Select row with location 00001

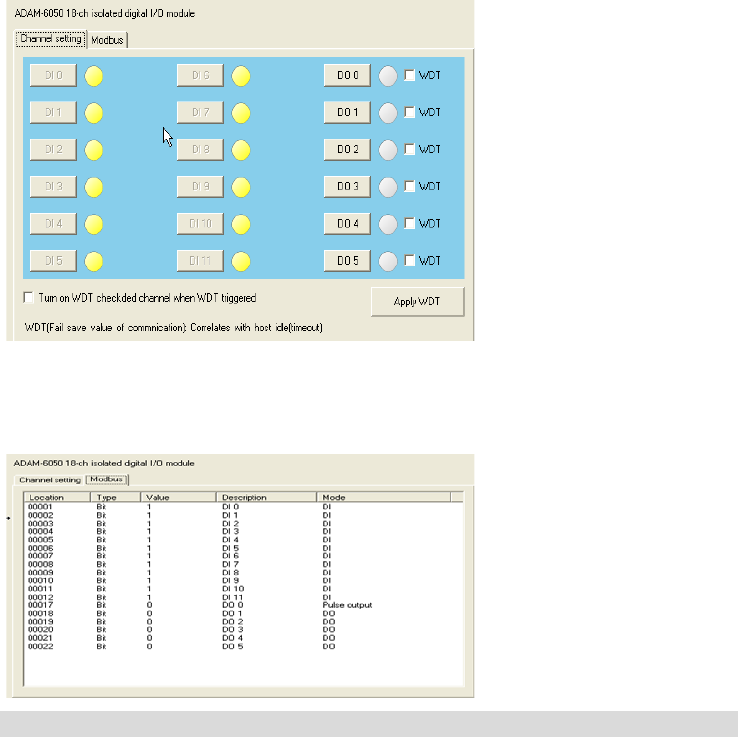pos(244,507)
